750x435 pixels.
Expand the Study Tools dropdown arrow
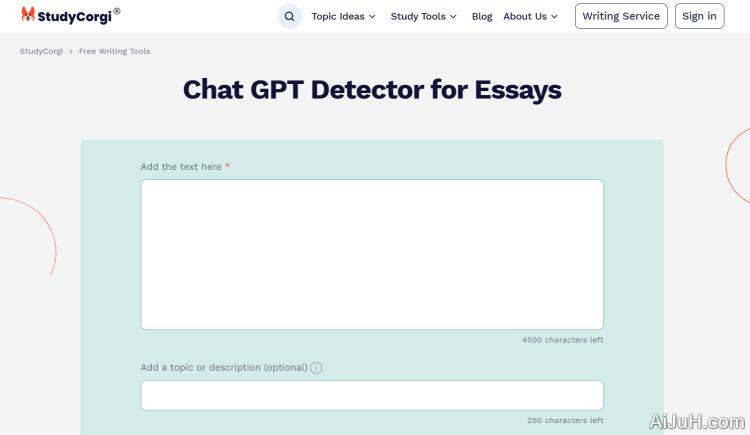point(453,17)
